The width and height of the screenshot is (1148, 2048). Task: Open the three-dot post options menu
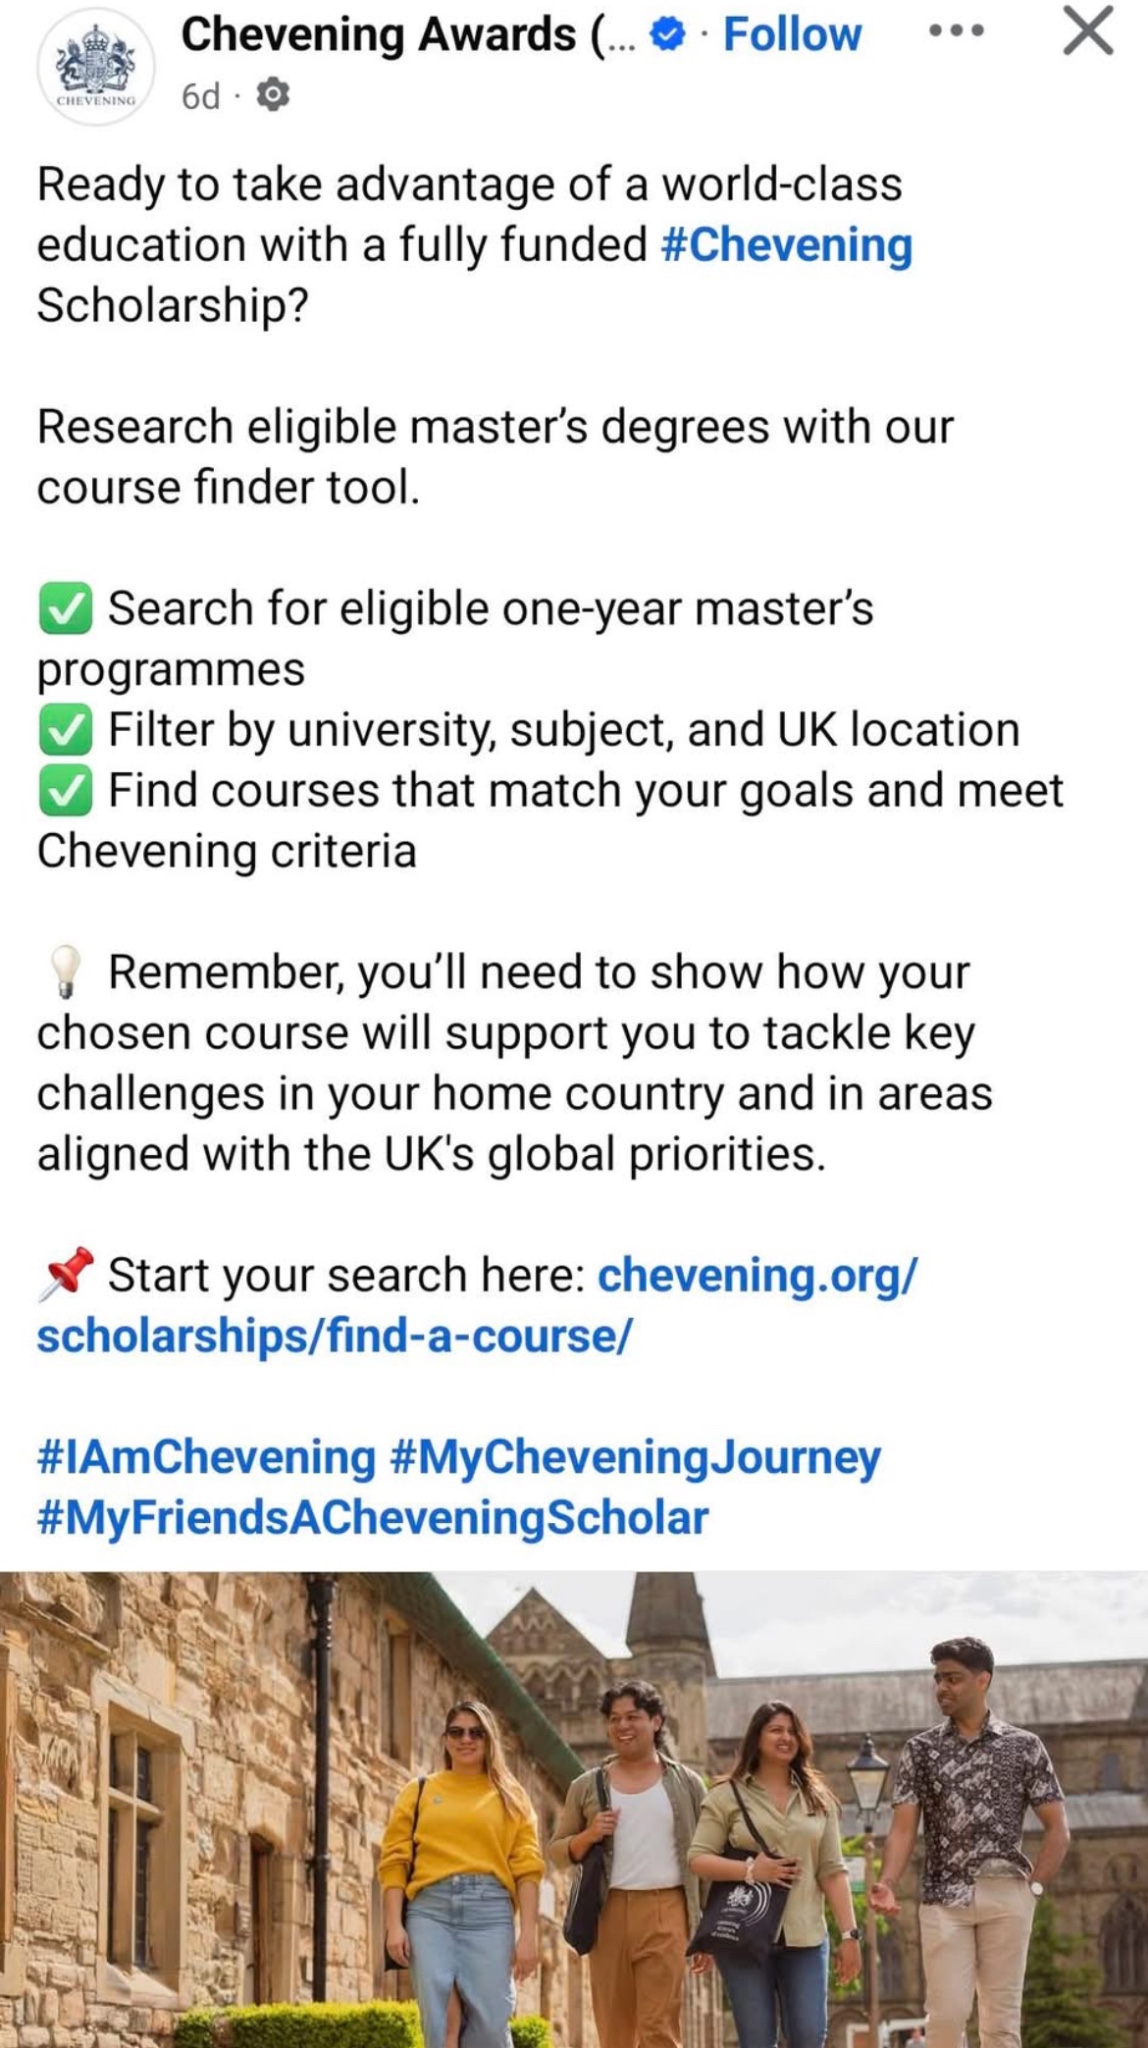pyautogui.click(x=956, y=32)
